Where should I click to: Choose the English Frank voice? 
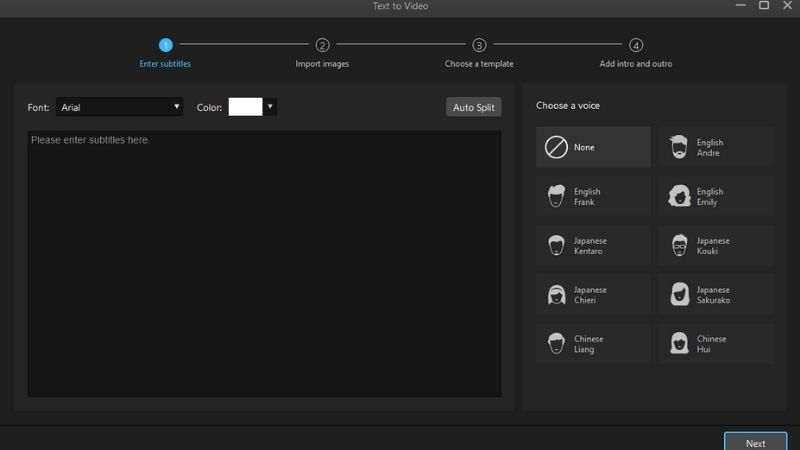593,196
